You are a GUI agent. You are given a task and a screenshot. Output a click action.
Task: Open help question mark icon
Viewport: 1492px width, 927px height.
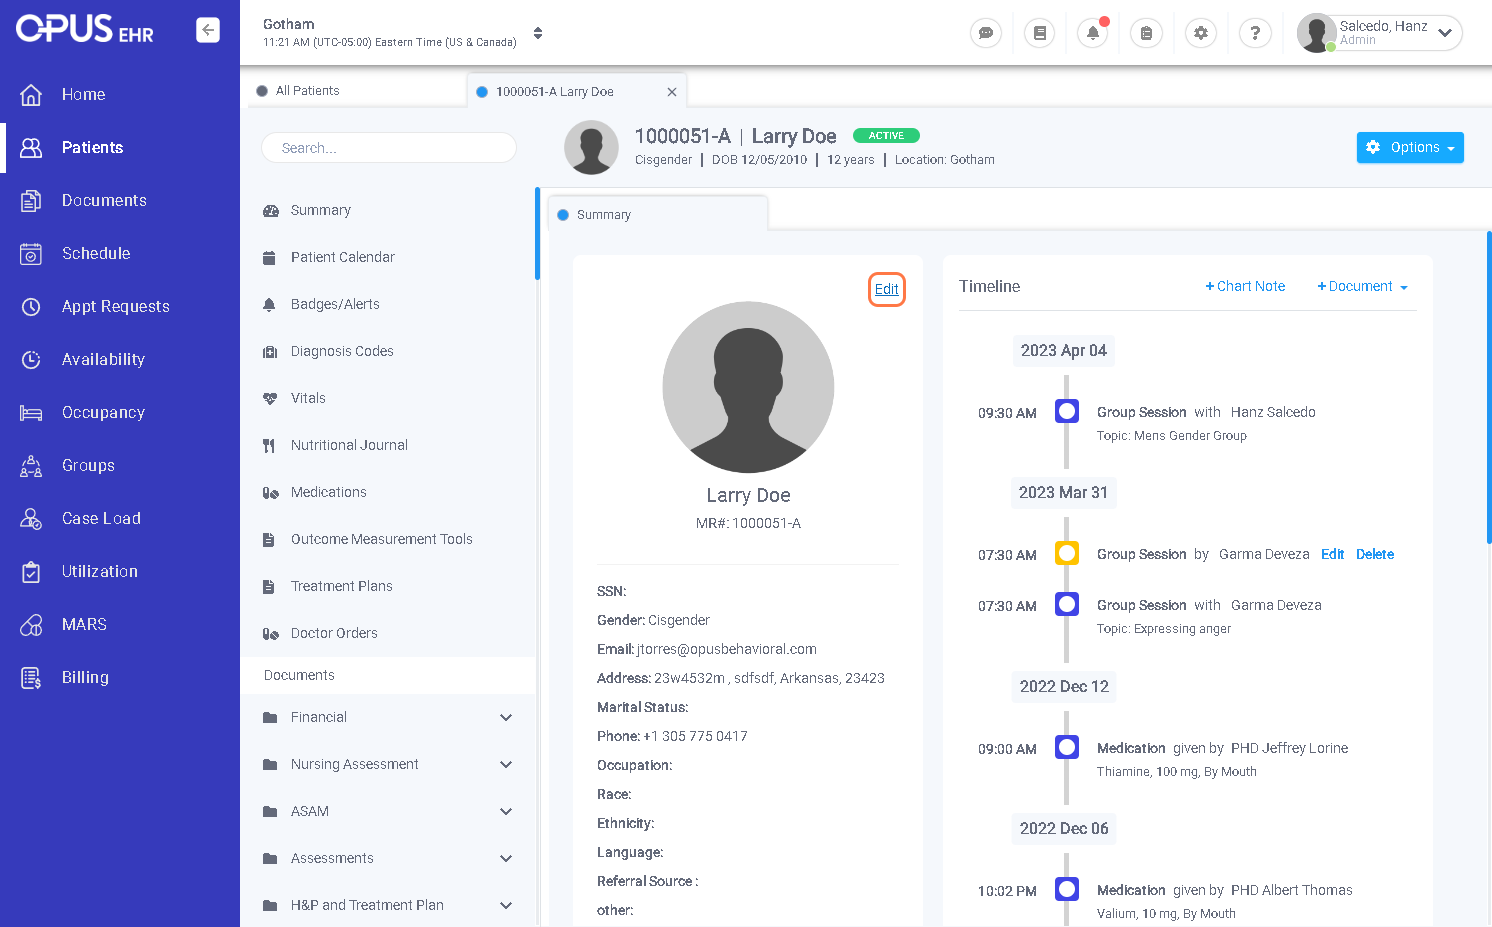[x=1254, y=33]
